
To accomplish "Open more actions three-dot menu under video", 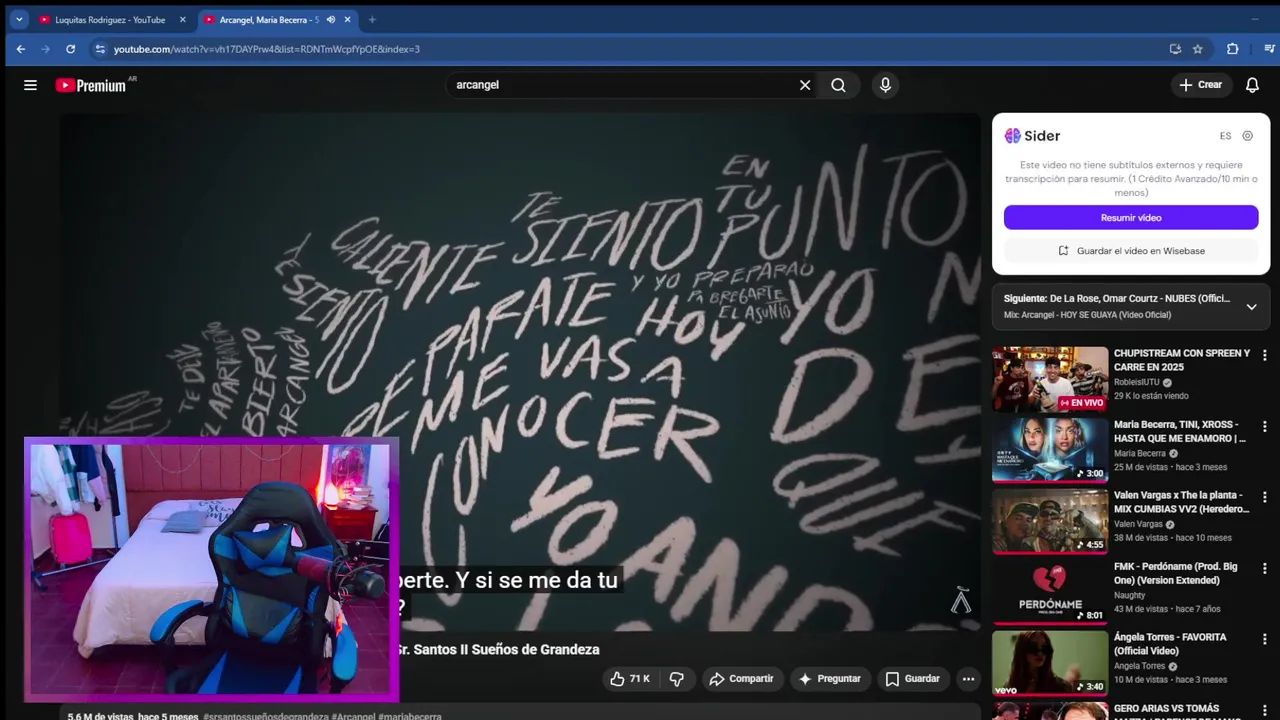I will [x=968, y=679].
